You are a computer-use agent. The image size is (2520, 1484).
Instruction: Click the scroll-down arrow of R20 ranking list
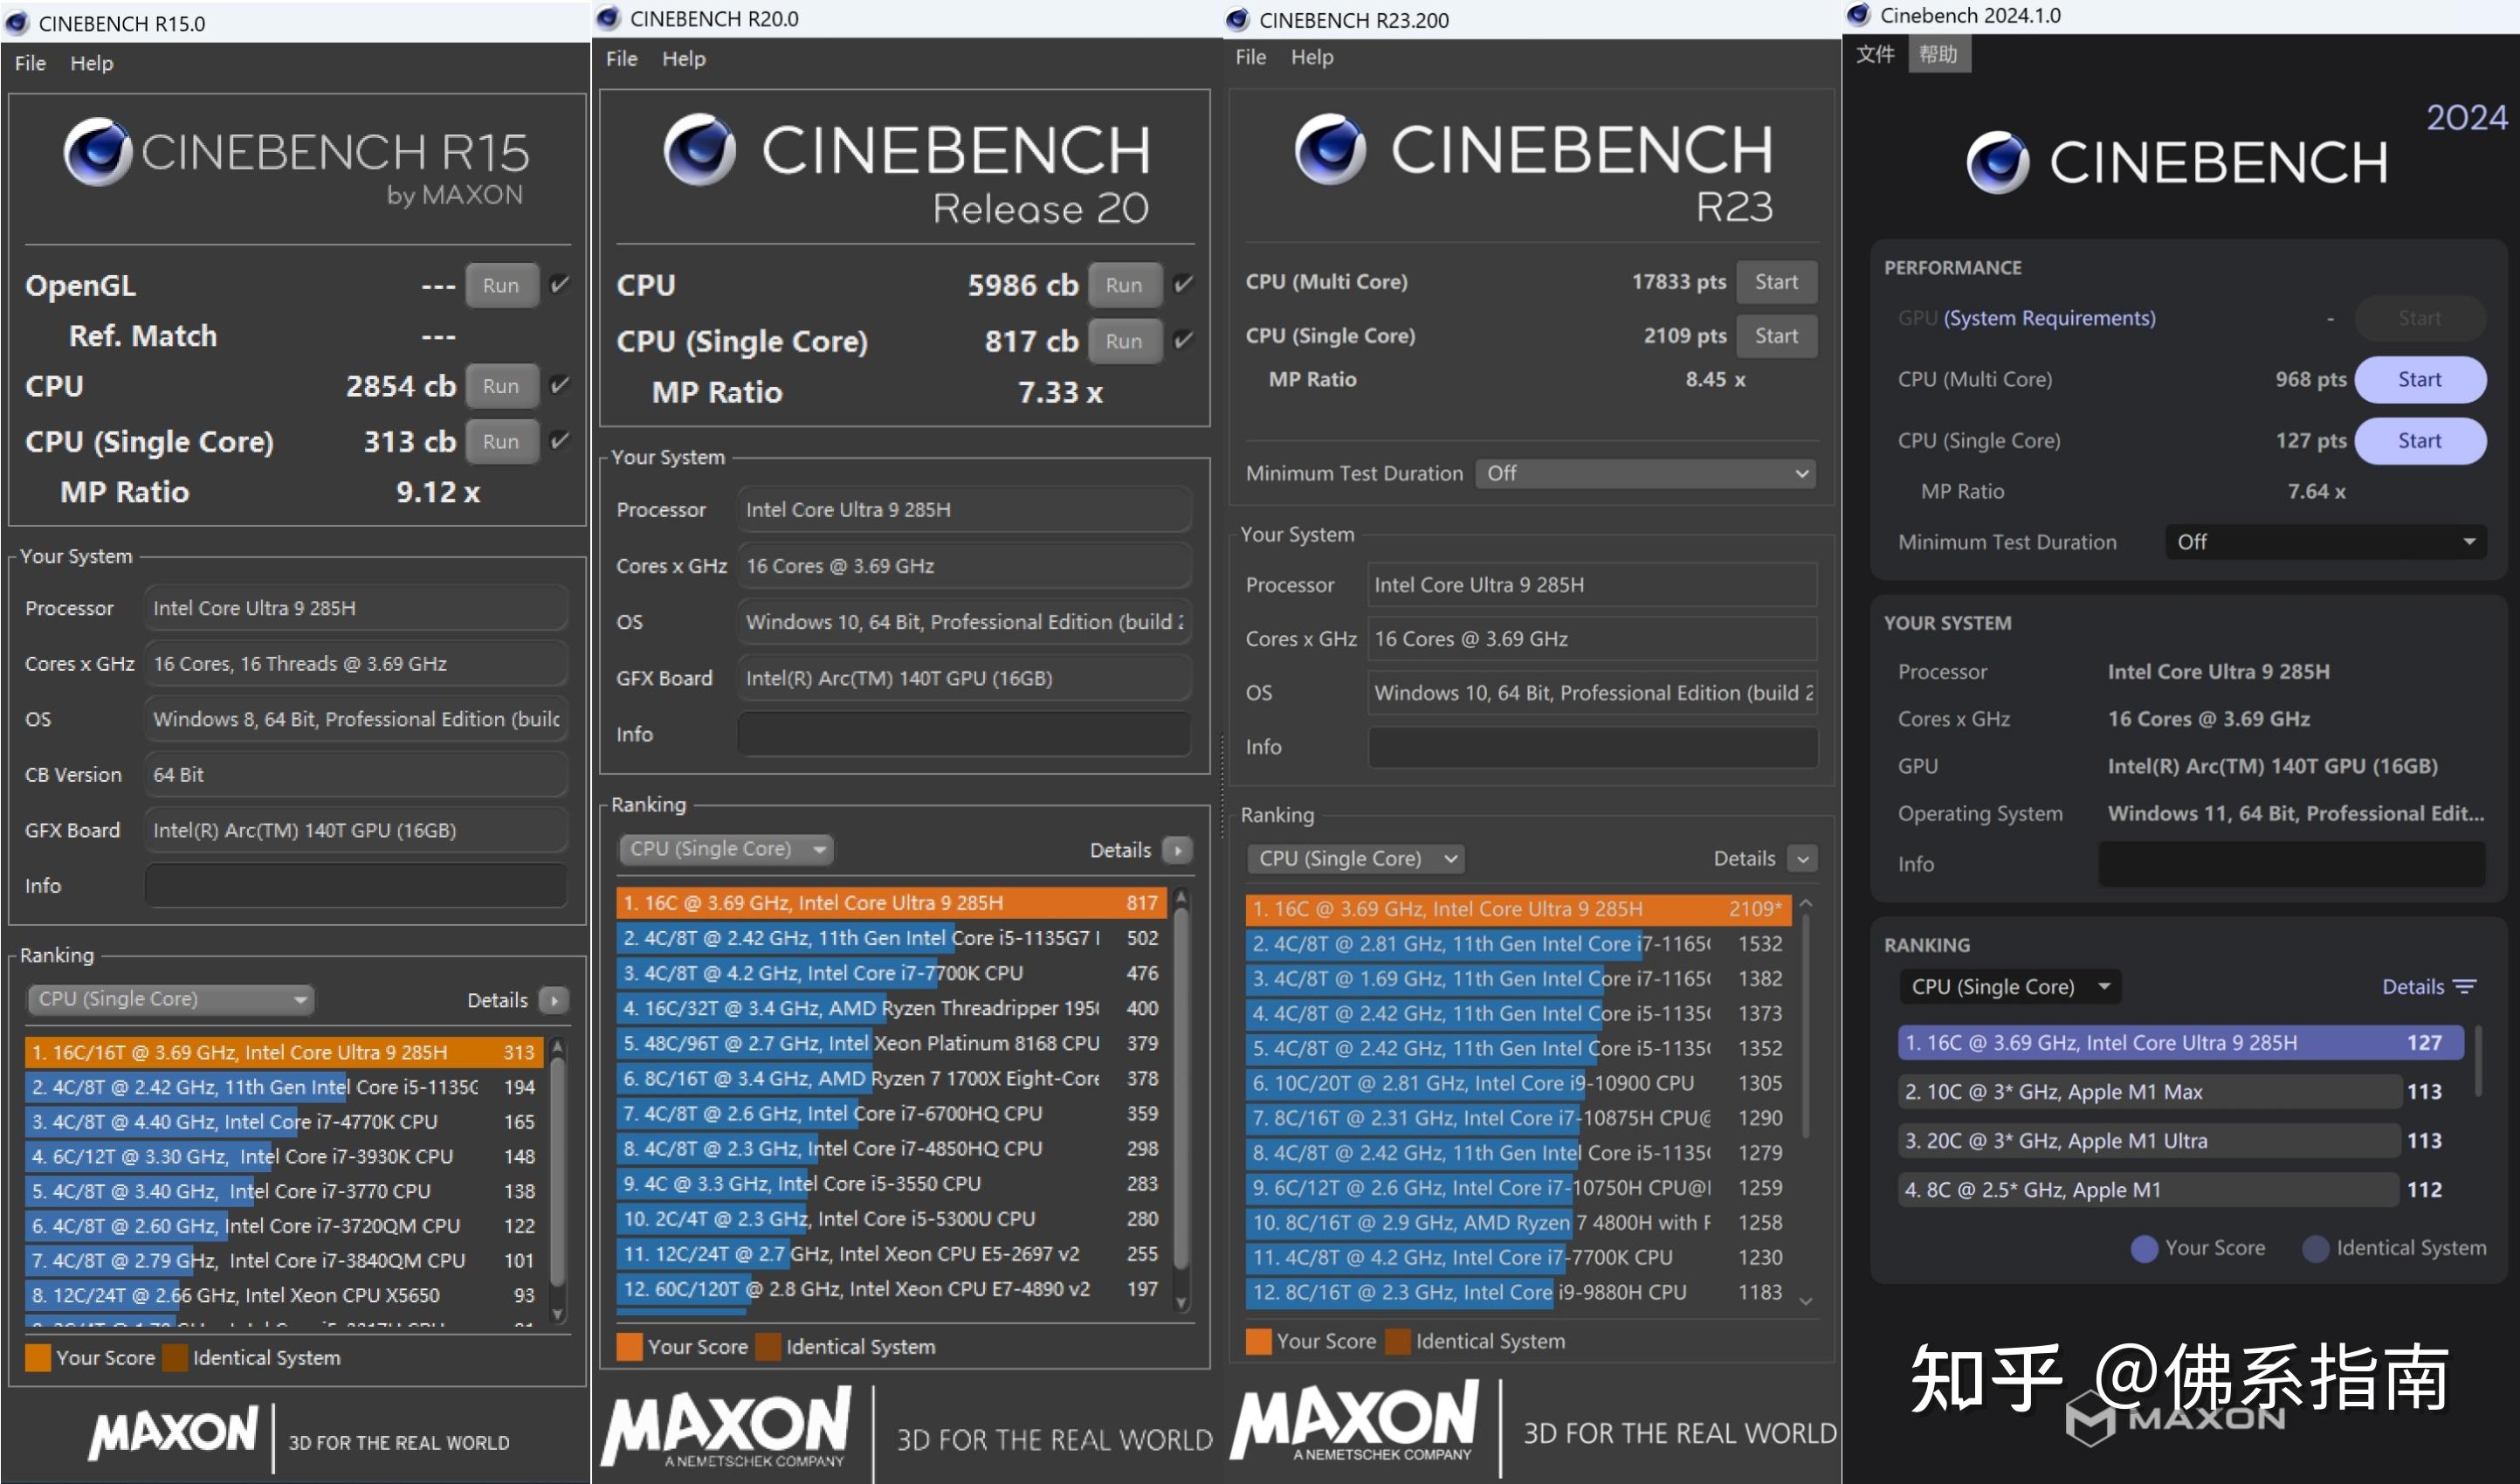point(1181,1302)
